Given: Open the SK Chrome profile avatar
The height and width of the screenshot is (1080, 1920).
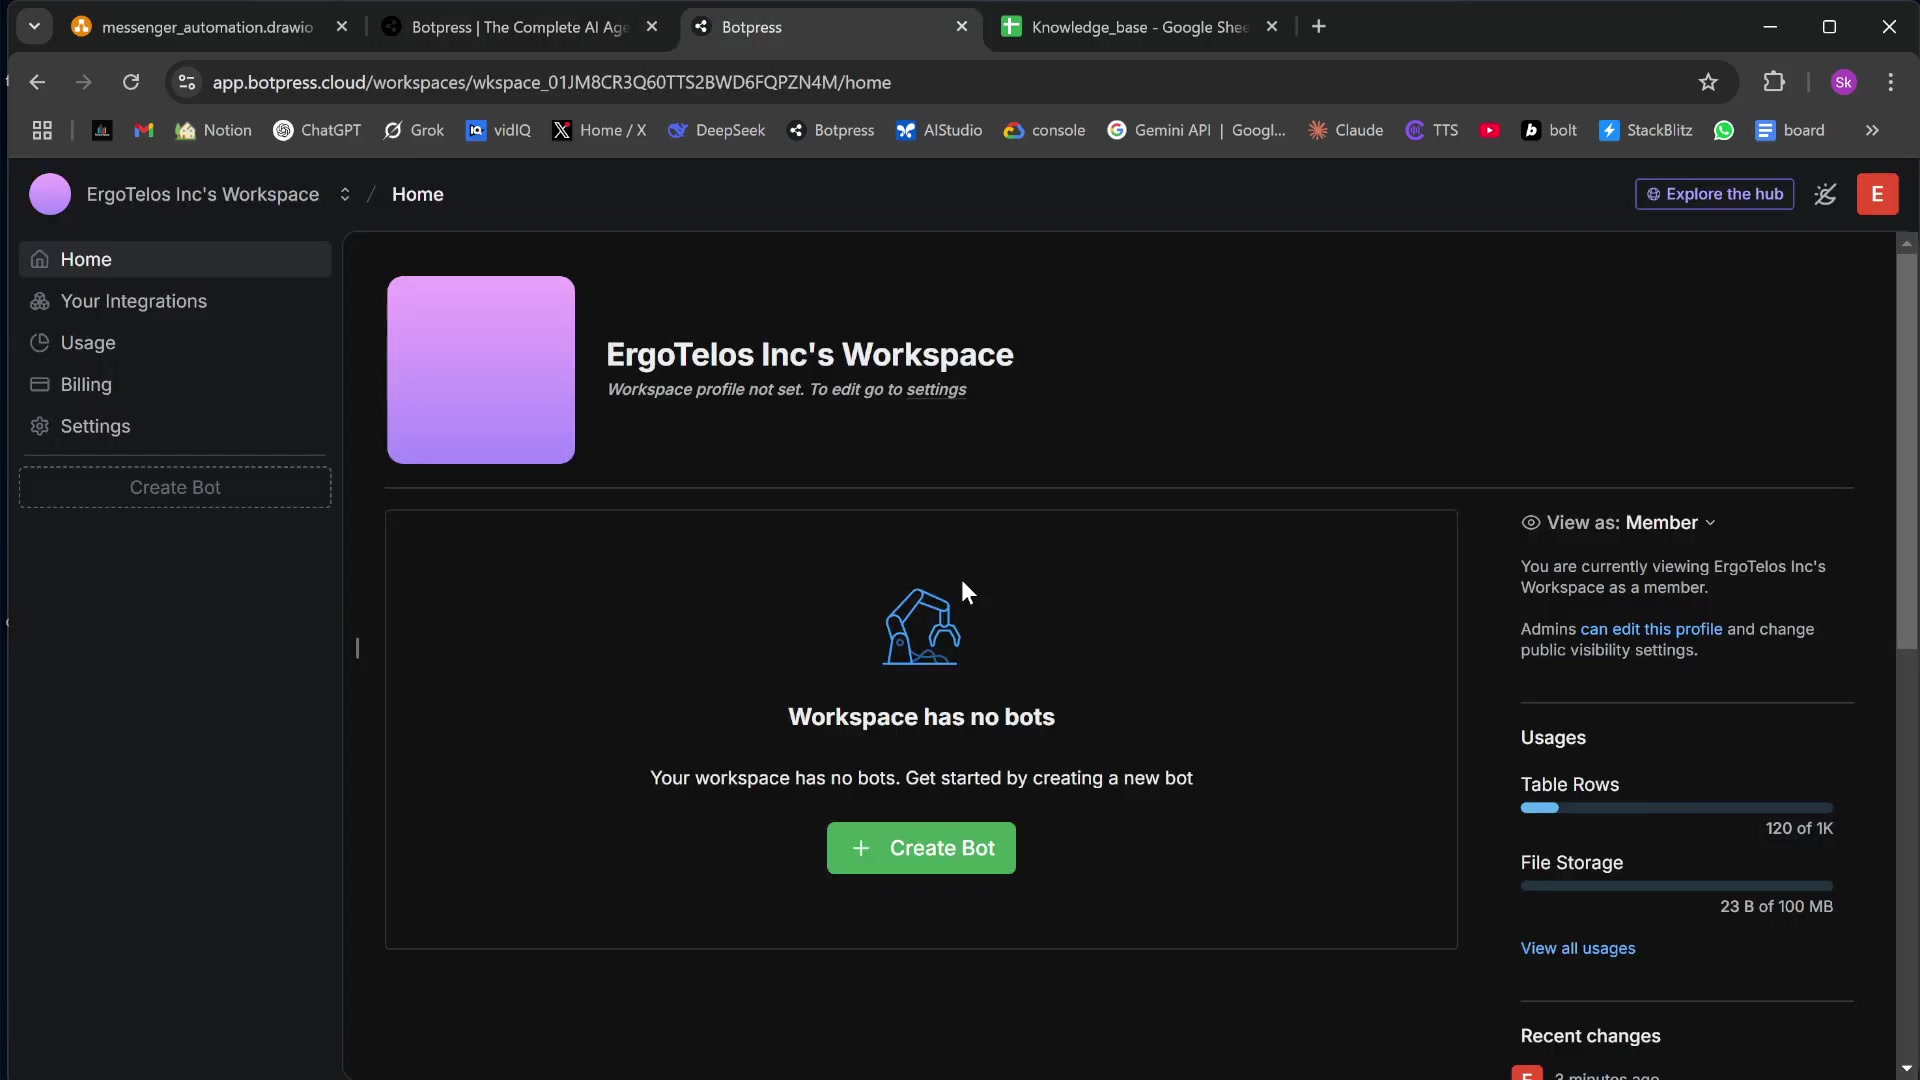Looking at the screenshot, I should [x=1844, y=82].
